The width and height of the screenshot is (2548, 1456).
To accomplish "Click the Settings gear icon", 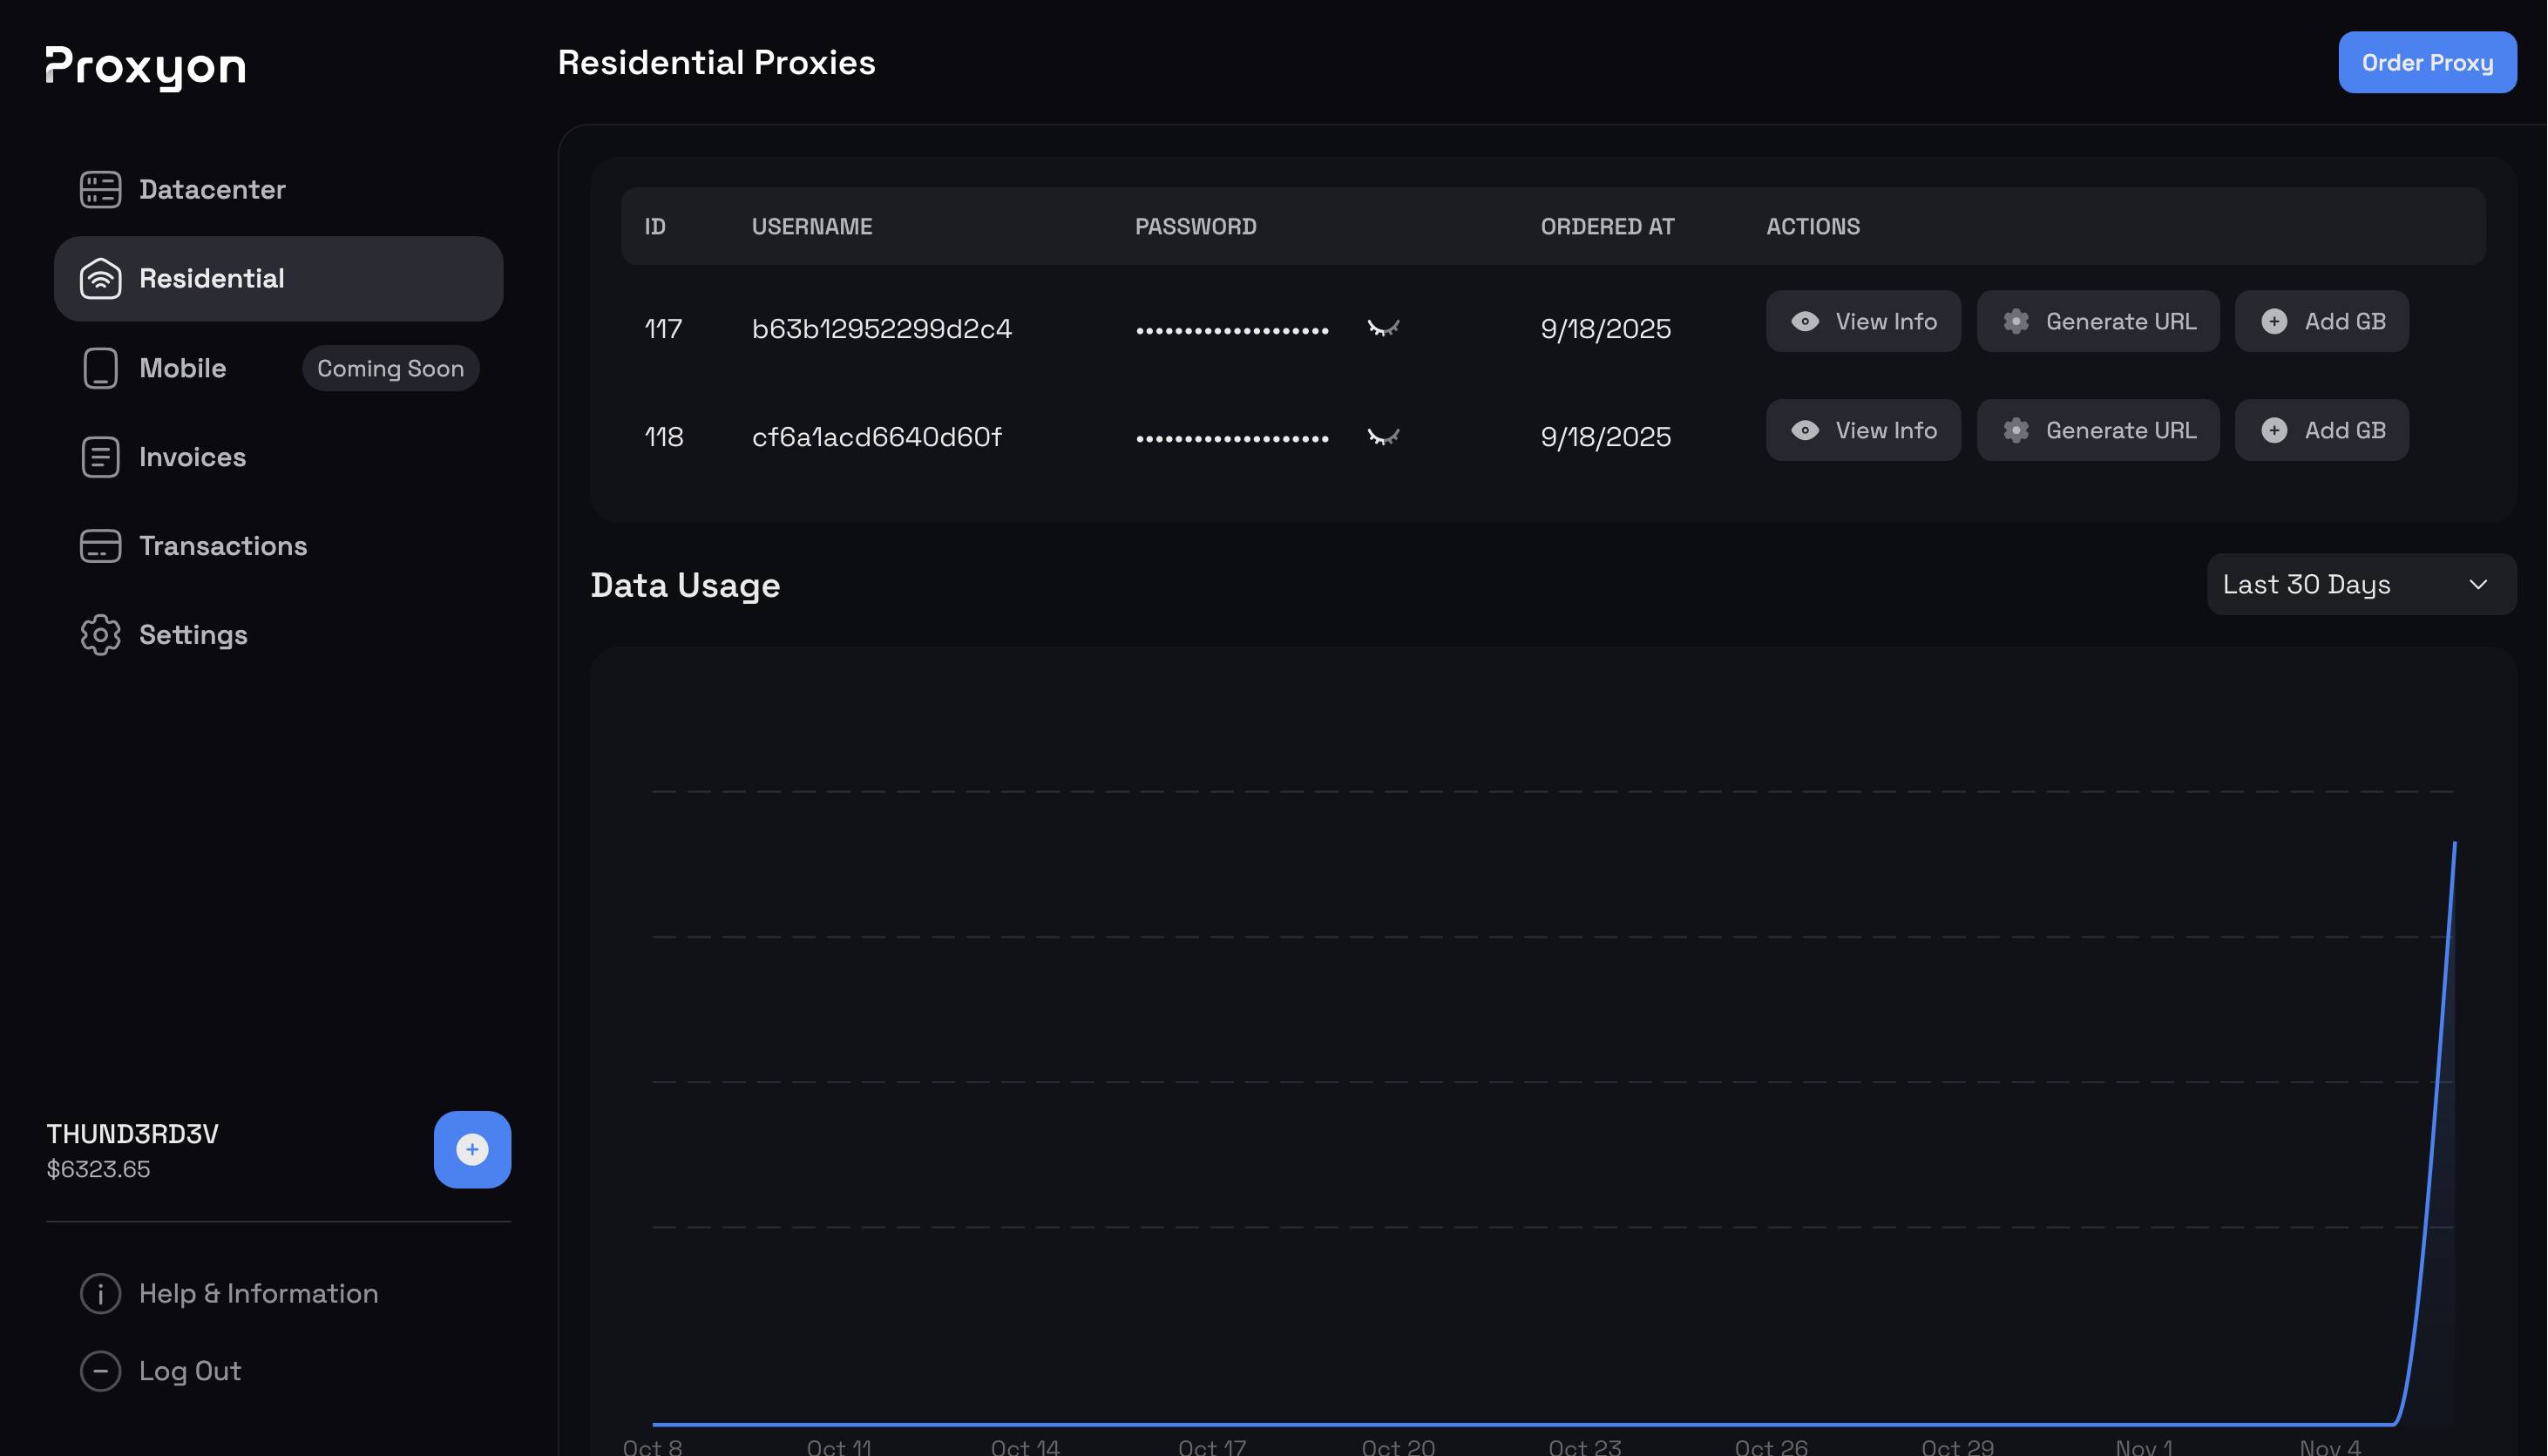I will pos(100,635).
